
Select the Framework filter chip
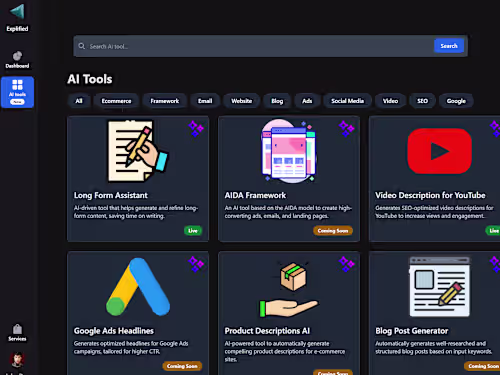click(165, 101)
